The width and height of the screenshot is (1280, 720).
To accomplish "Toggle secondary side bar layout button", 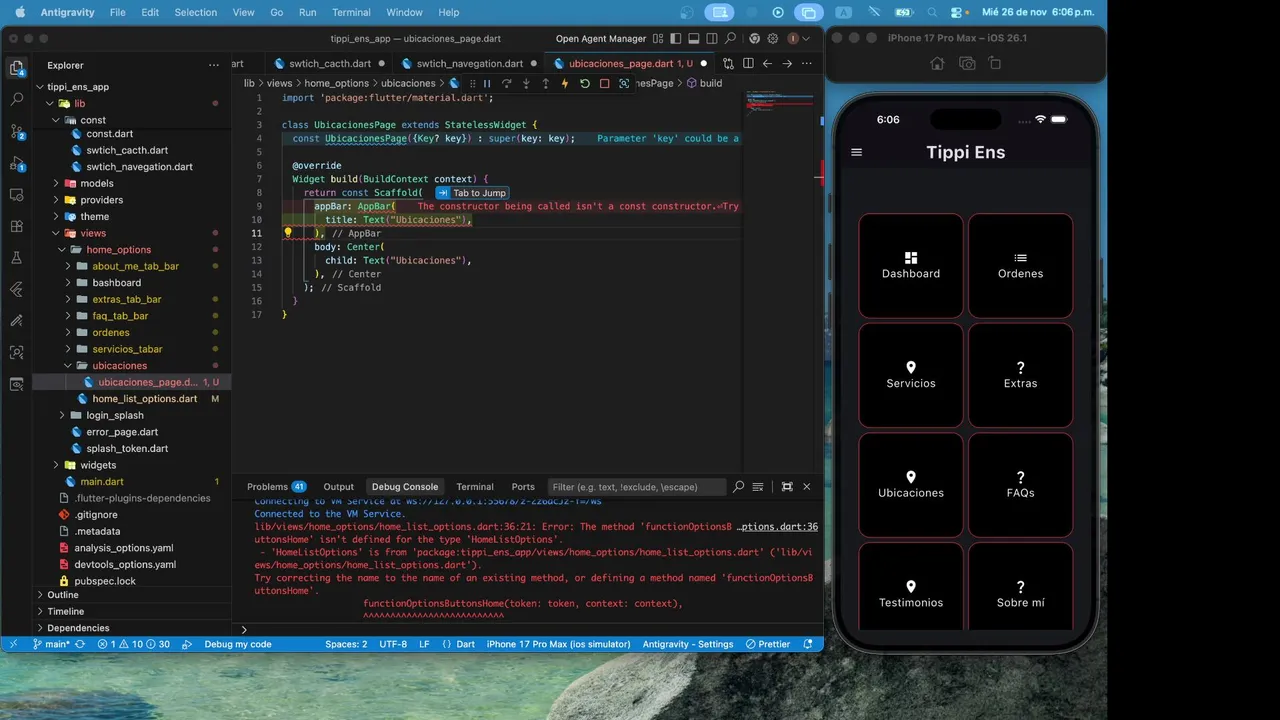I will point(710,38).
